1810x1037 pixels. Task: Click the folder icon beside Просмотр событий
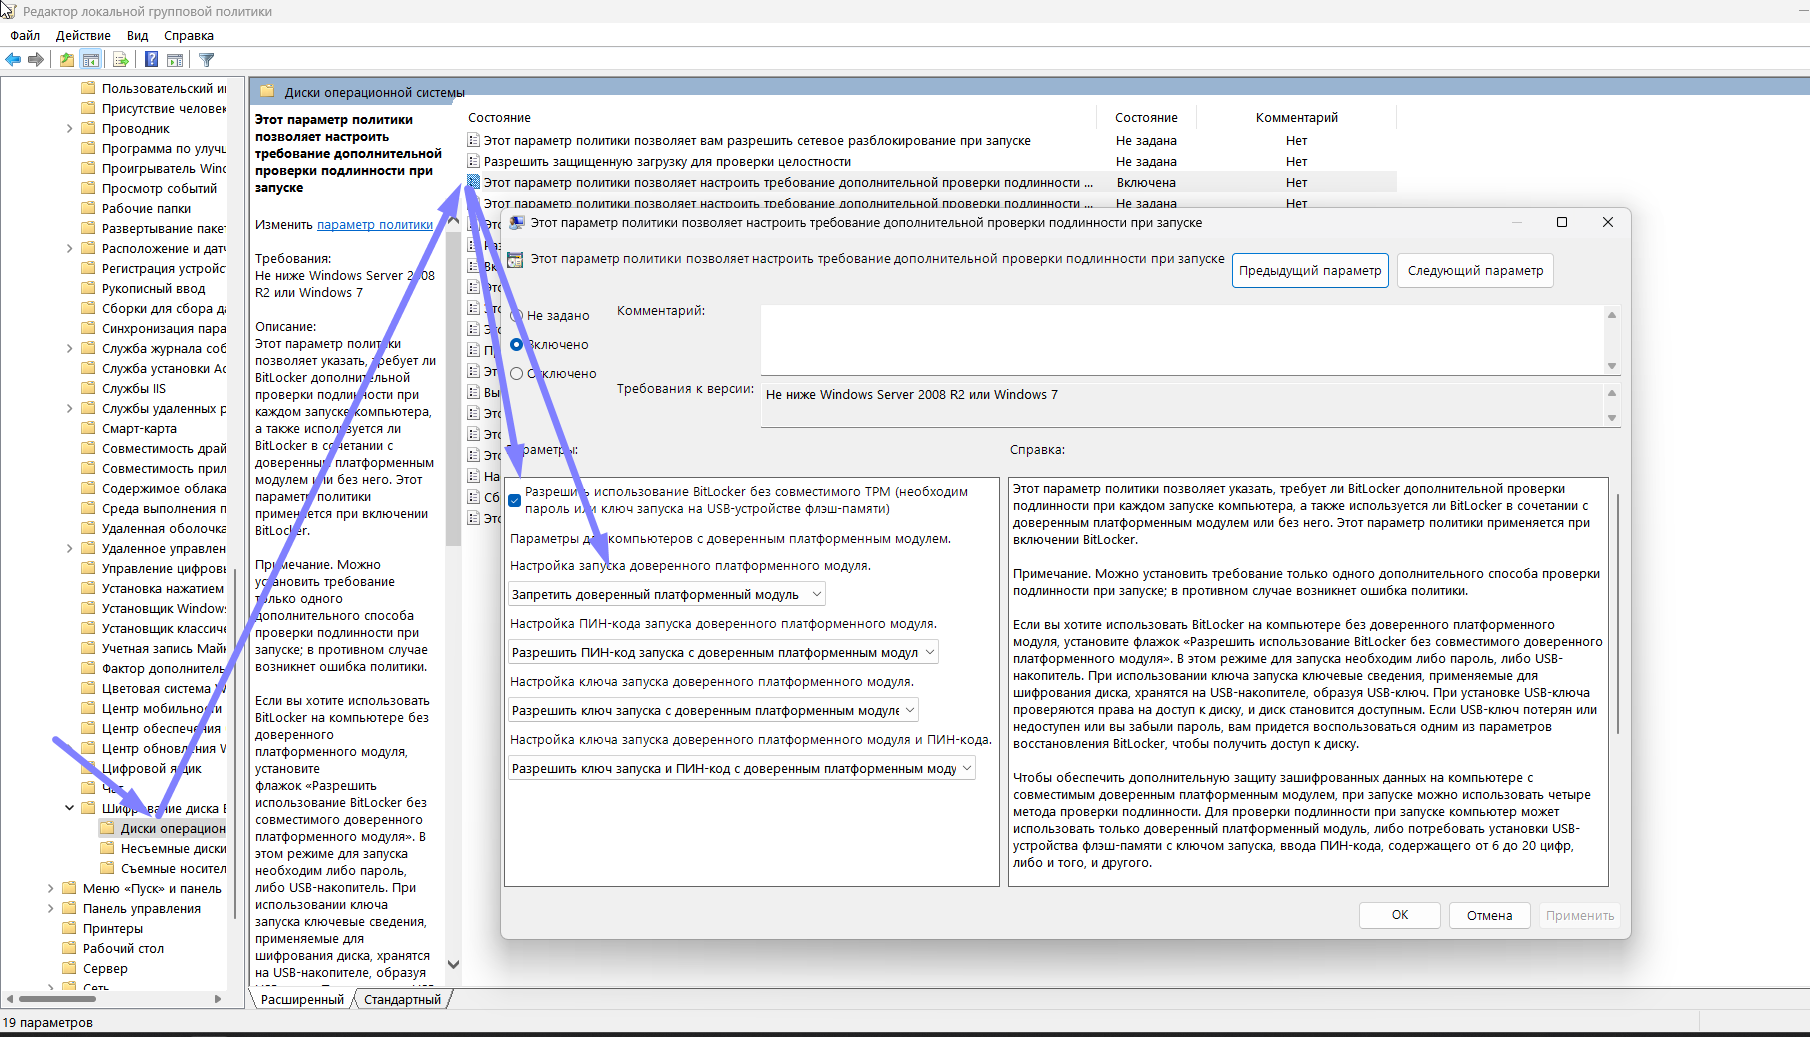point(88,188)
